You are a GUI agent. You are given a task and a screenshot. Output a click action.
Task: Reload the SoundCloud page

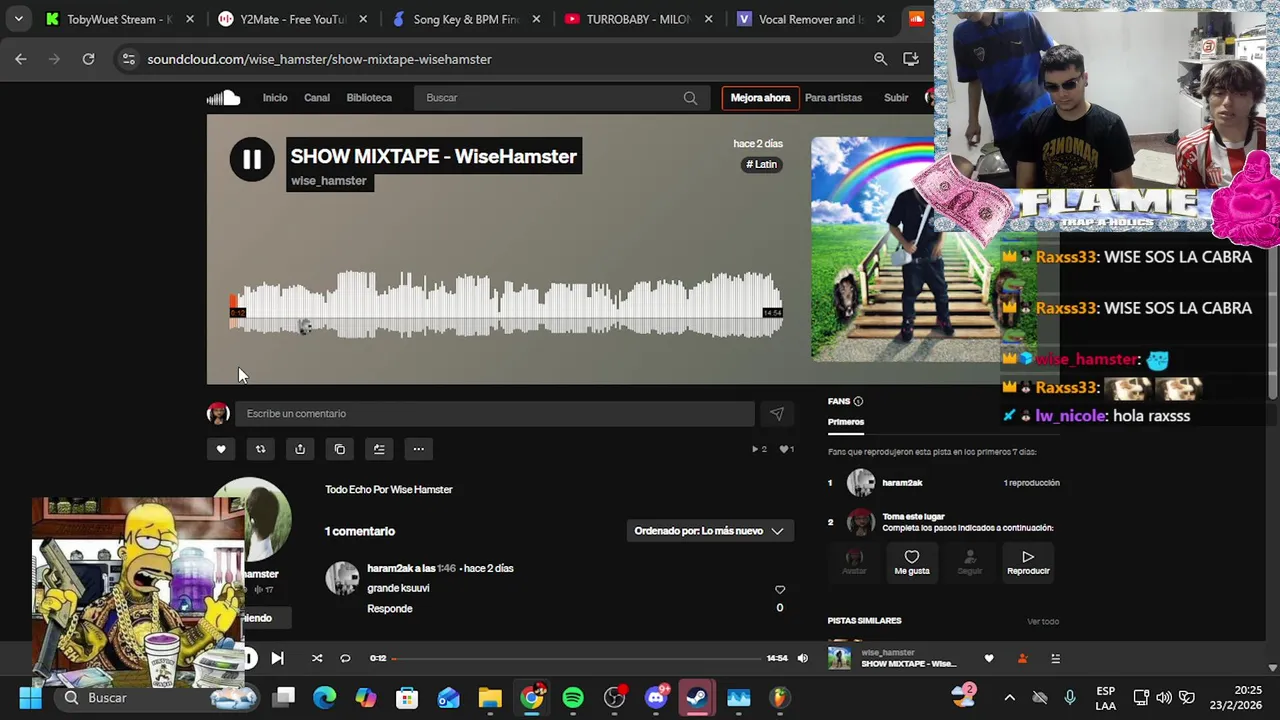point(88,59)
